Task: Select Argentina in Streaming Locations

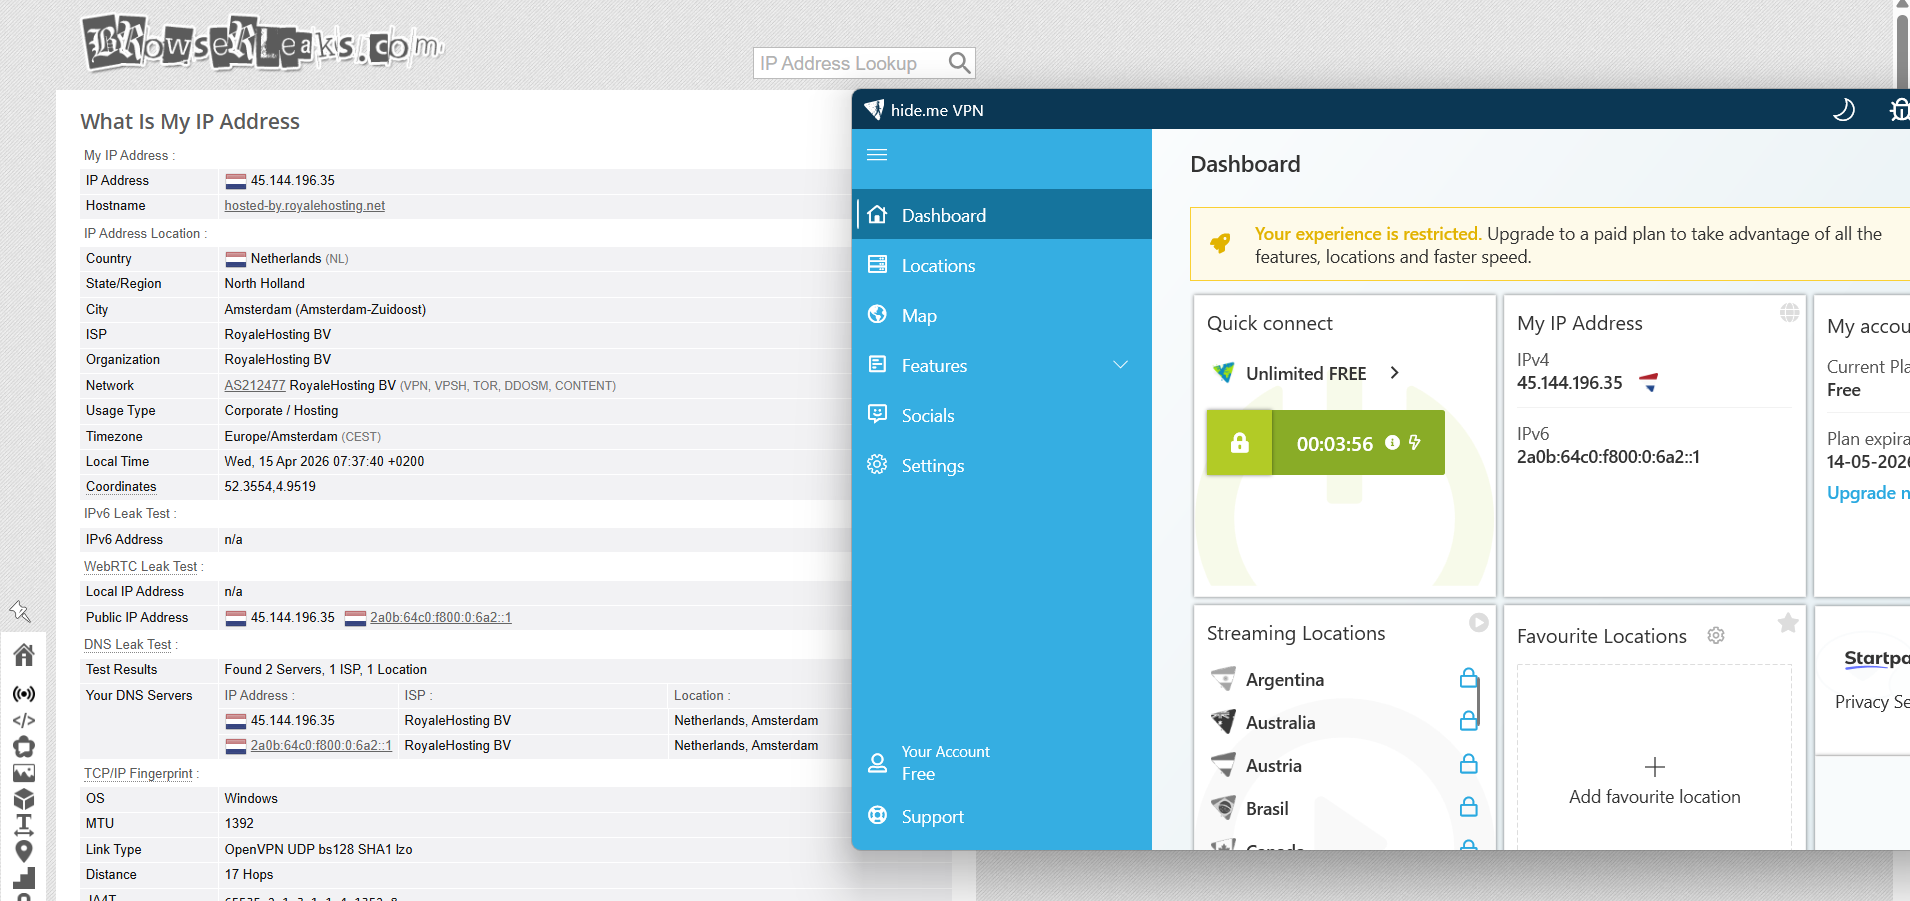Action: tap(1285, 679)
